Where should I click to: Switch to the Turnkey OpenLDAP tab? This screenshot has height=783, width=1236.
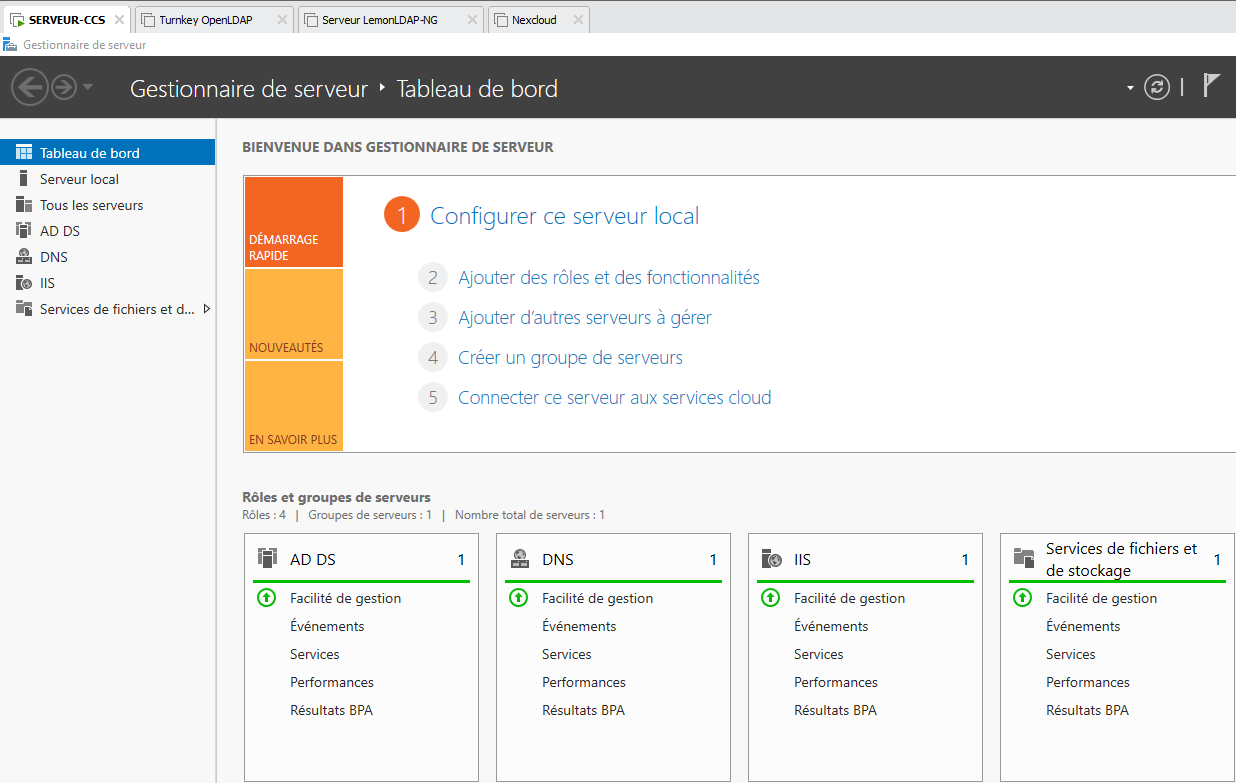click(x=205, y=20)
